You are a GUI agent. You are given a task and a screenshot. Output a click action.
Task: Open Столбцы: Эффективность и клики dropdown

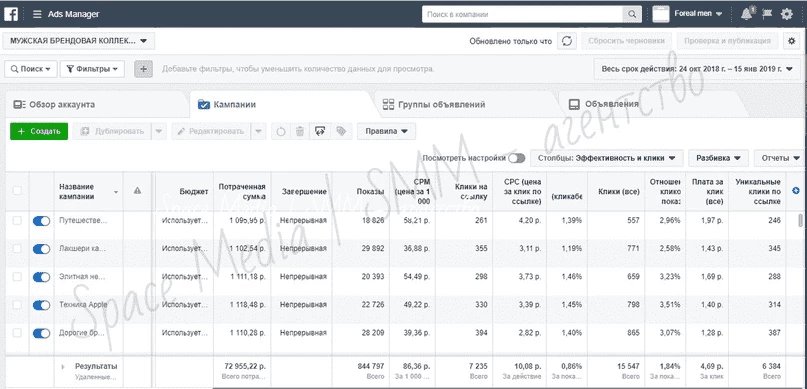coord(606,158)
